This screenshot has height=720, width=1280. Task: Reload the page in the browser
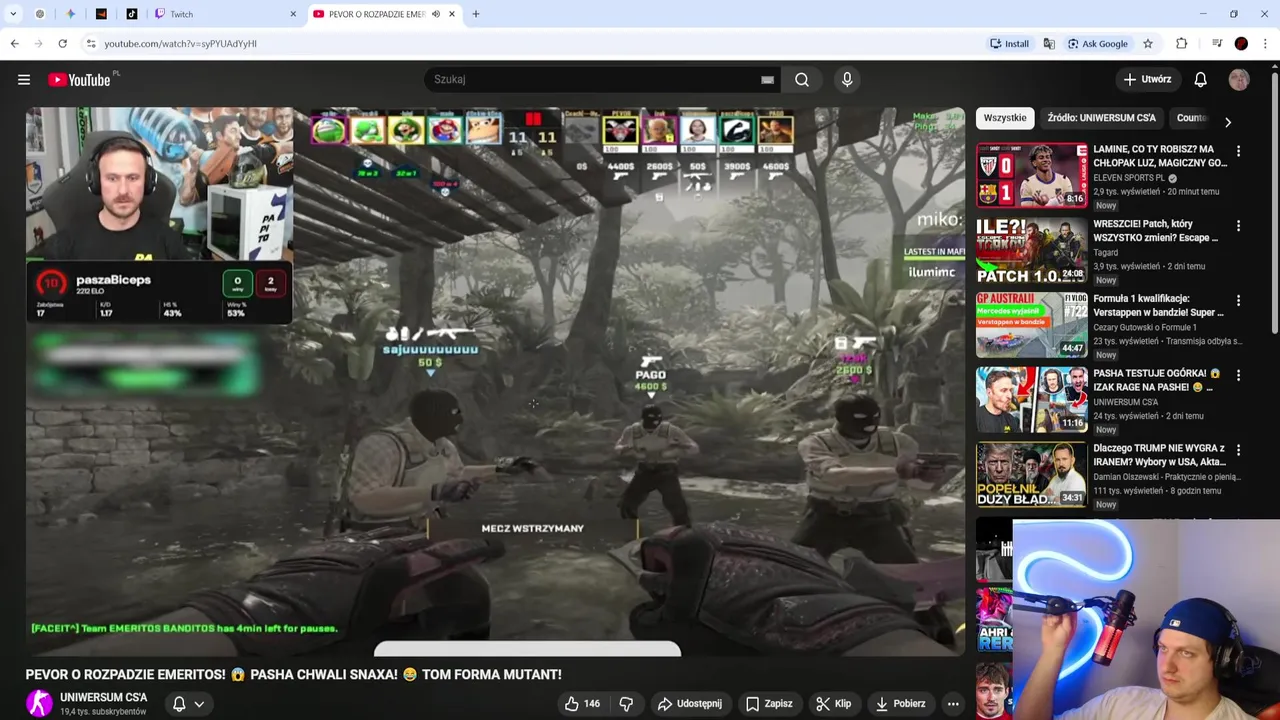coord(62,44)
